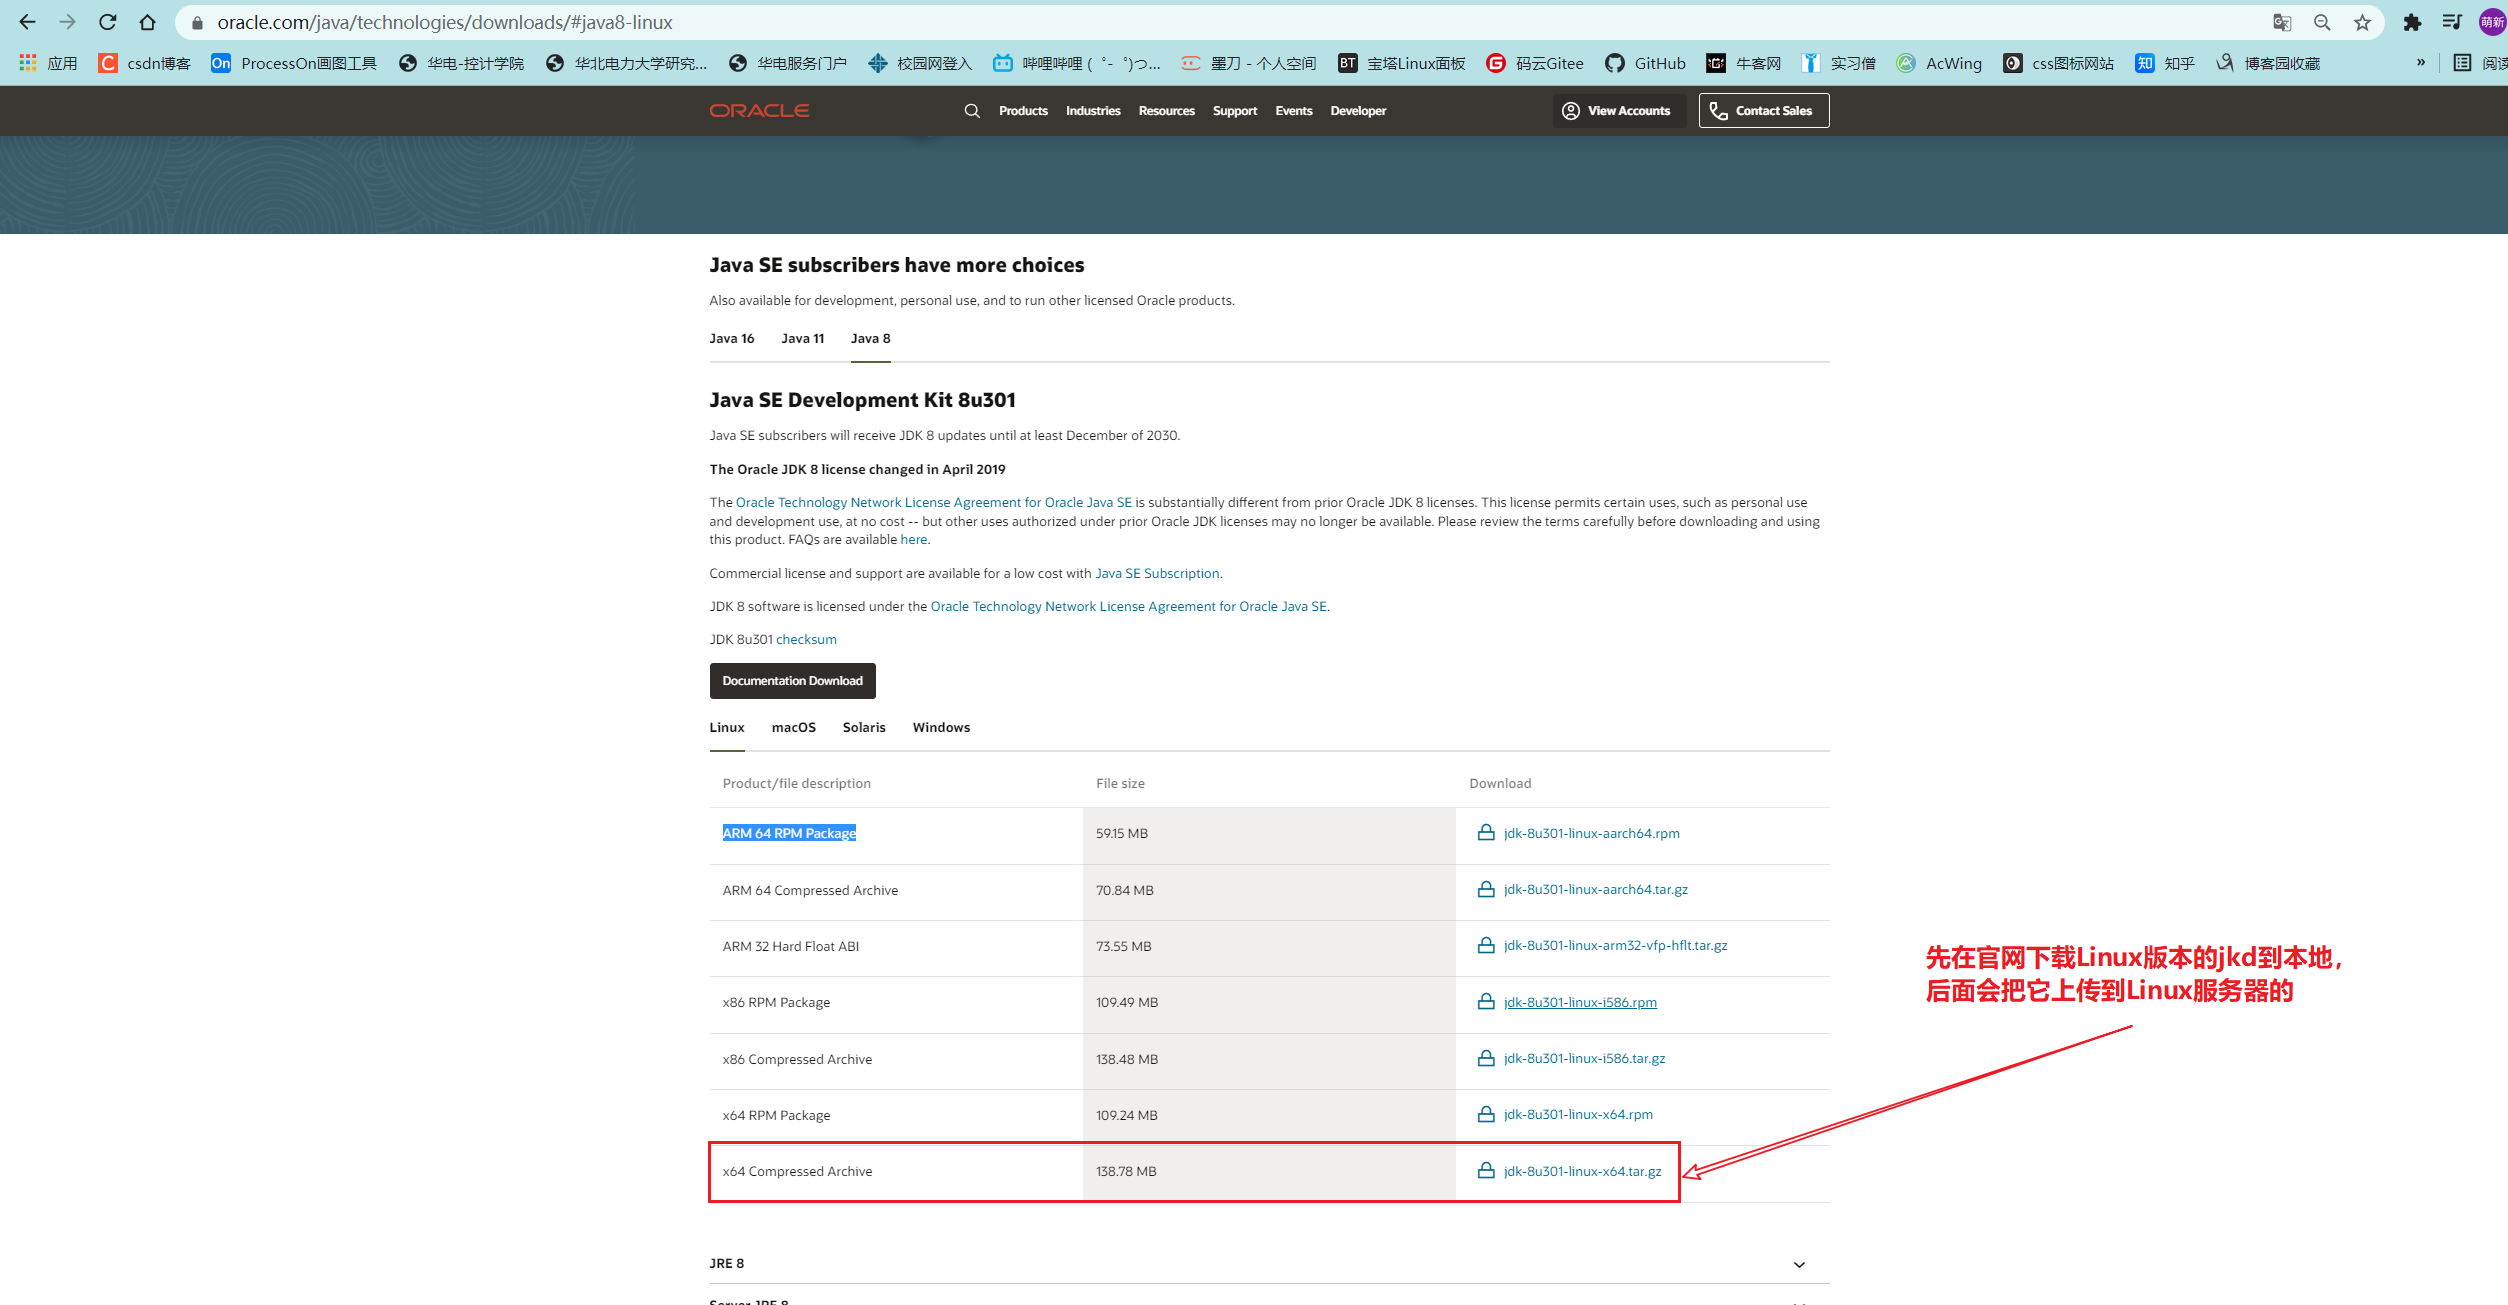Image resolution: width=2508 pixels, height=1305 pixels.
Task: Switch to the macOS tab
Action: (794, 728)
